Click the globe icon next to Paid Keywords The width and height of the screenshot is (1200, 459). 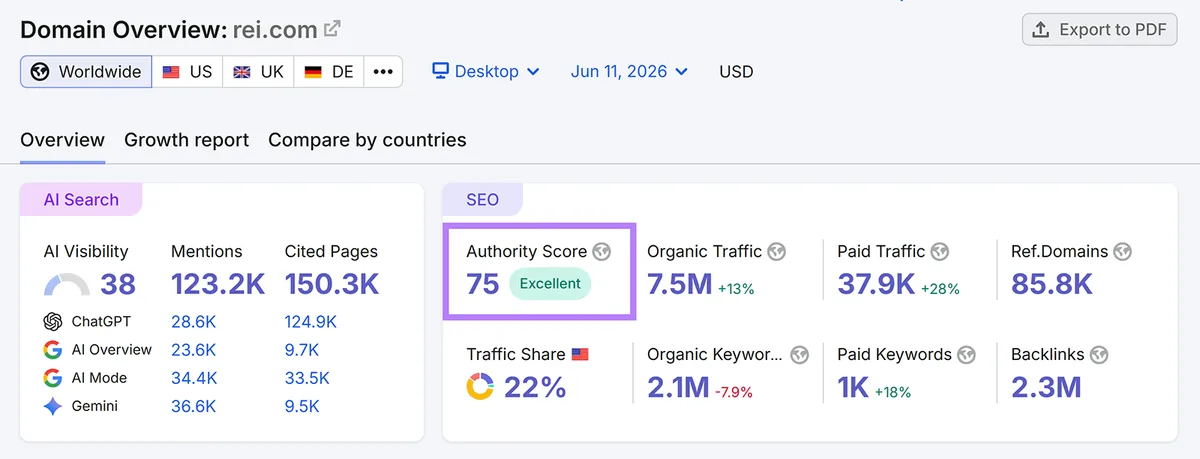(x=966, y=354)
